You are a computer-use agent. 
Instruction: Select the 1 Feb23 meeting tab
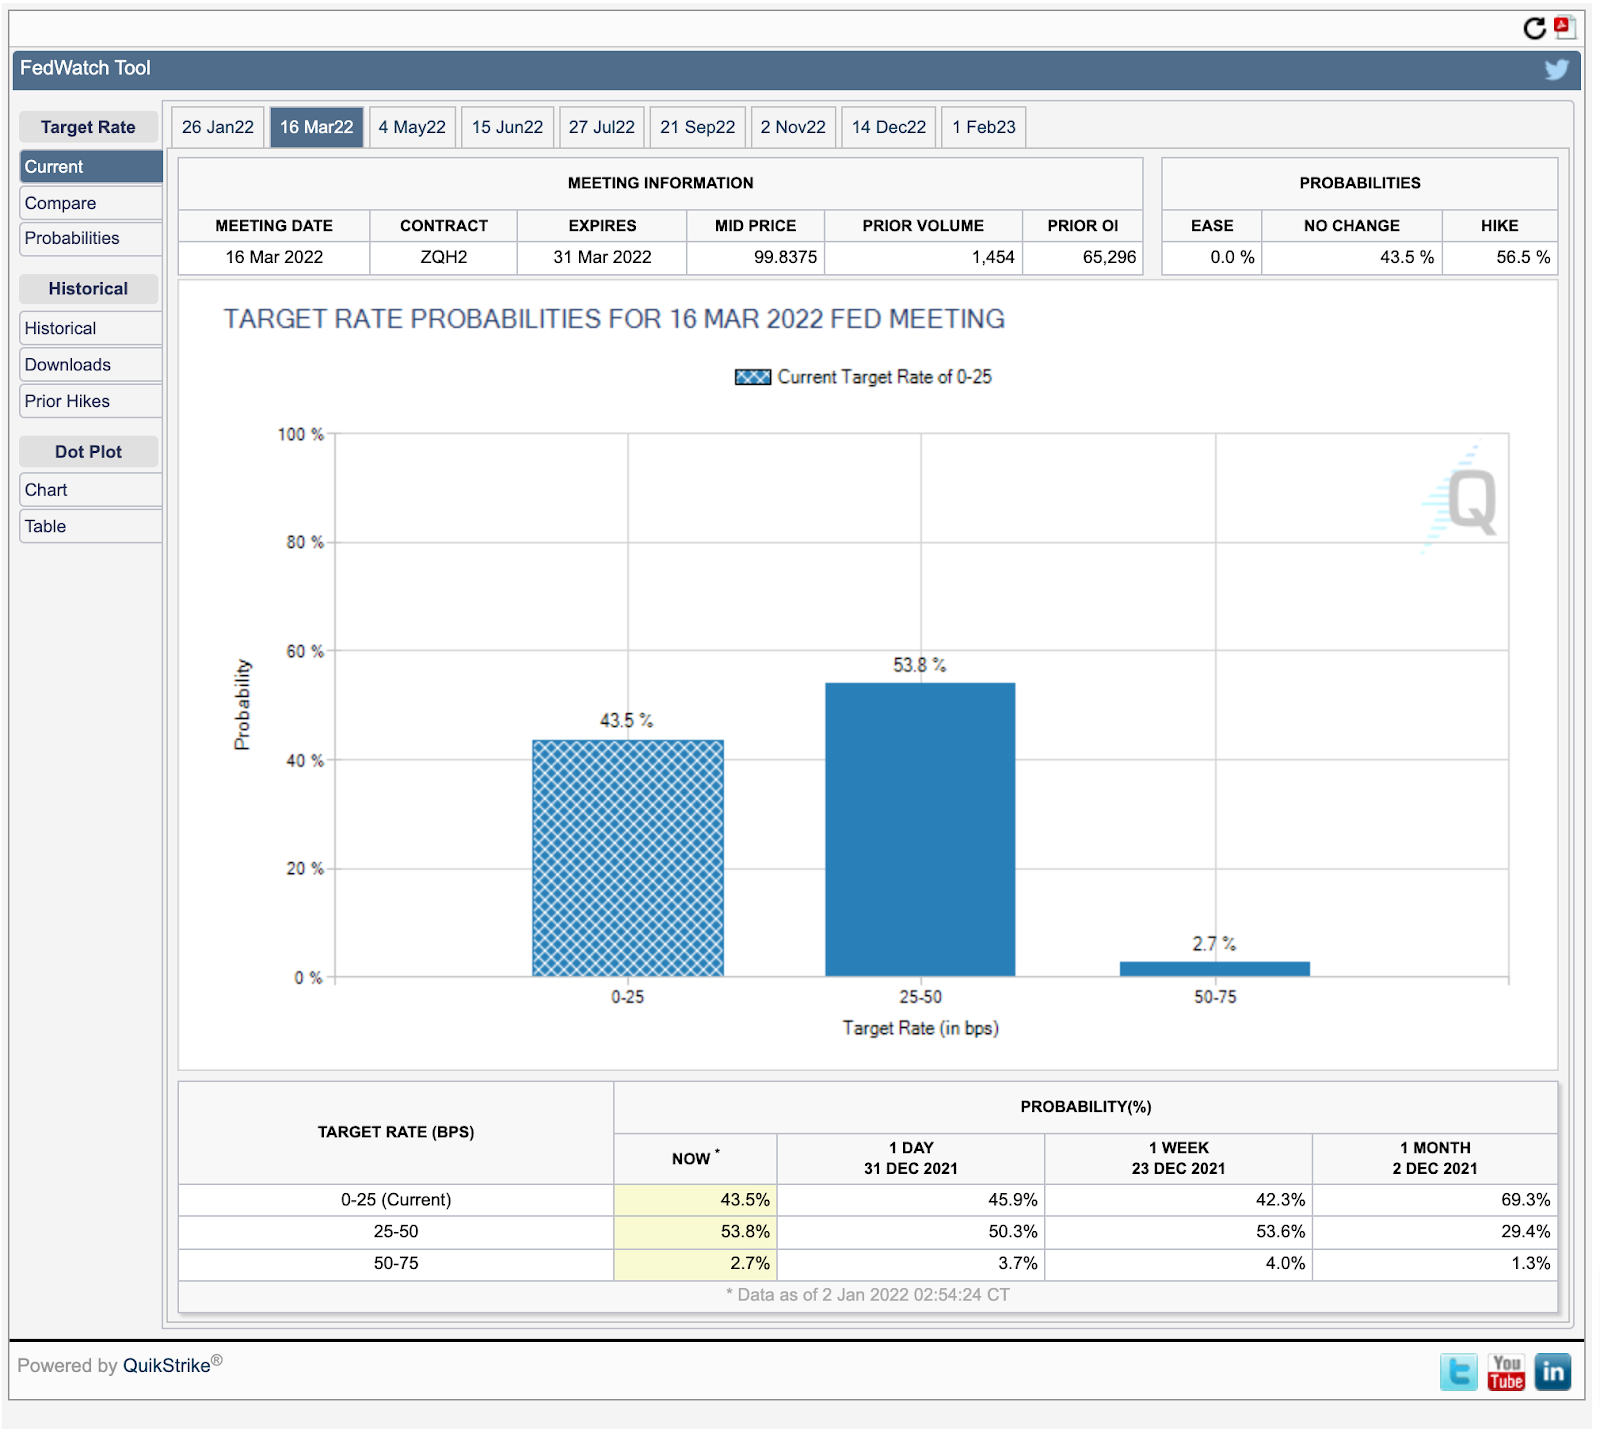click(984, 127)
